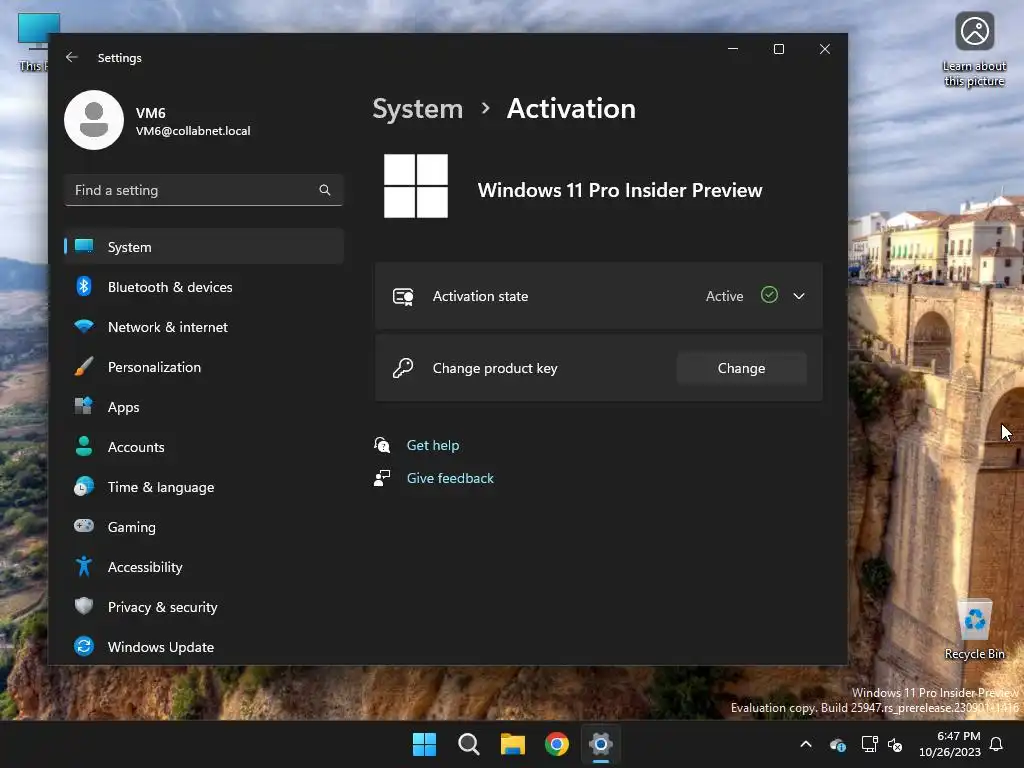Click Change product key button
The image size is (1024, 768).
click(741, 368)
